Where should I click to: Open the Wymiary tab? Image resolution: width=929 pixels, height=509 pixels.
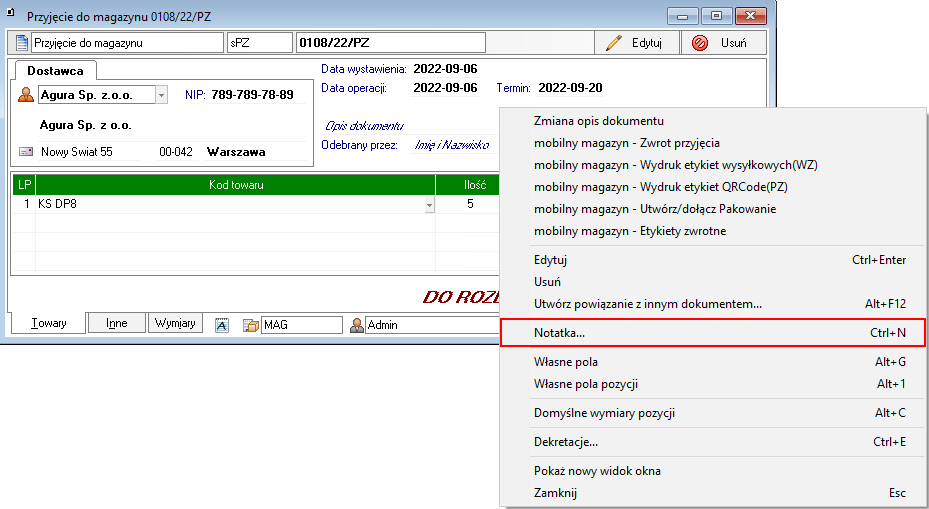(175, 324)
